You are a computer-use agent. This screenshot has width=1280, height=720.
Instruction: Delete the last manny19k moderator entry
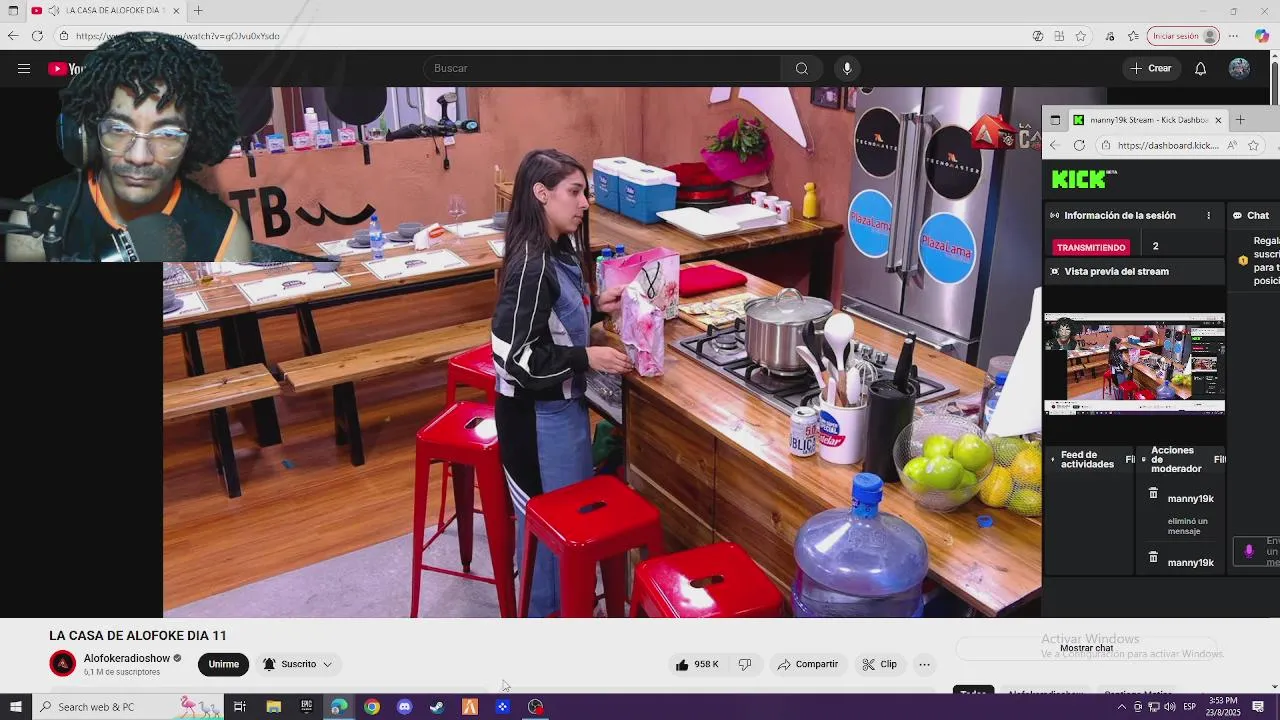click(1153, 557)
